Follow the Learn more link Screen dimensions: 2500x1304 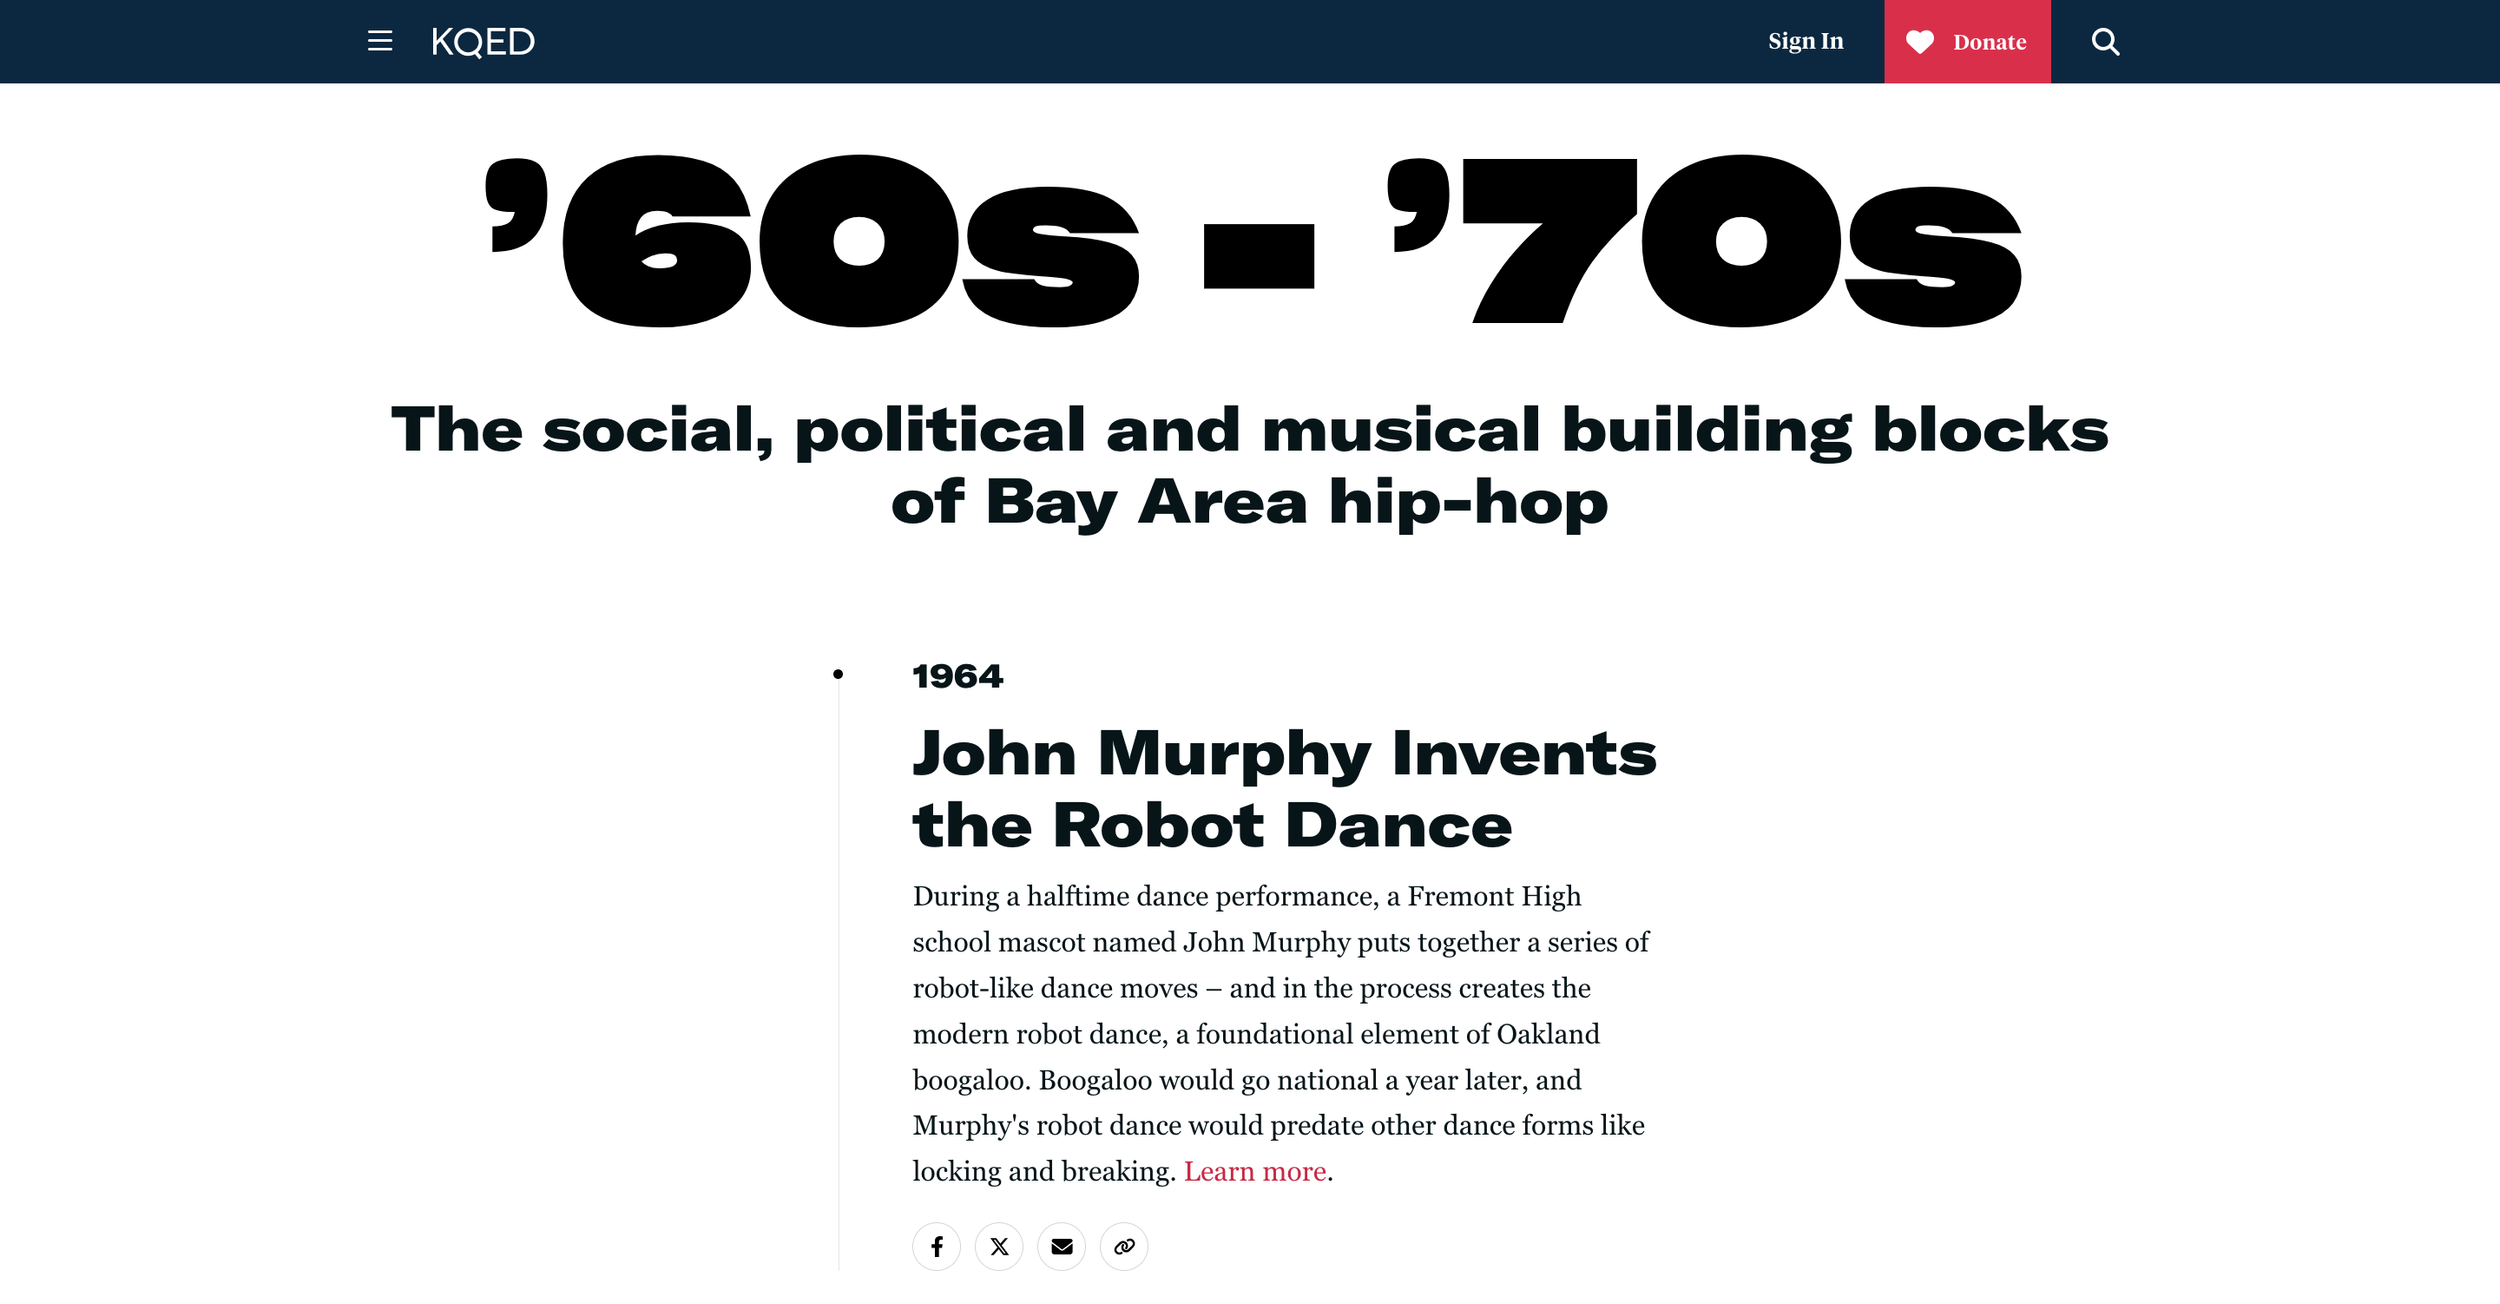[x=1254, y=1171]
